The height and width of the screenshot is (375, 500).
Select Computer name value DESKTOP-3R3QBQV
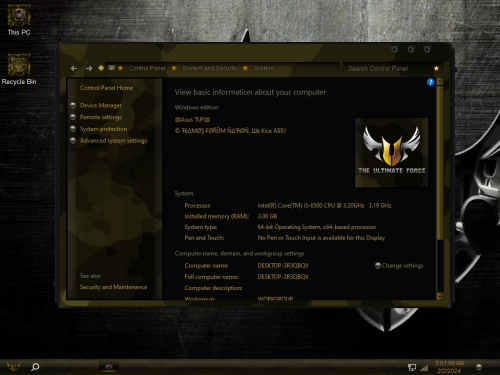[283, 266]
